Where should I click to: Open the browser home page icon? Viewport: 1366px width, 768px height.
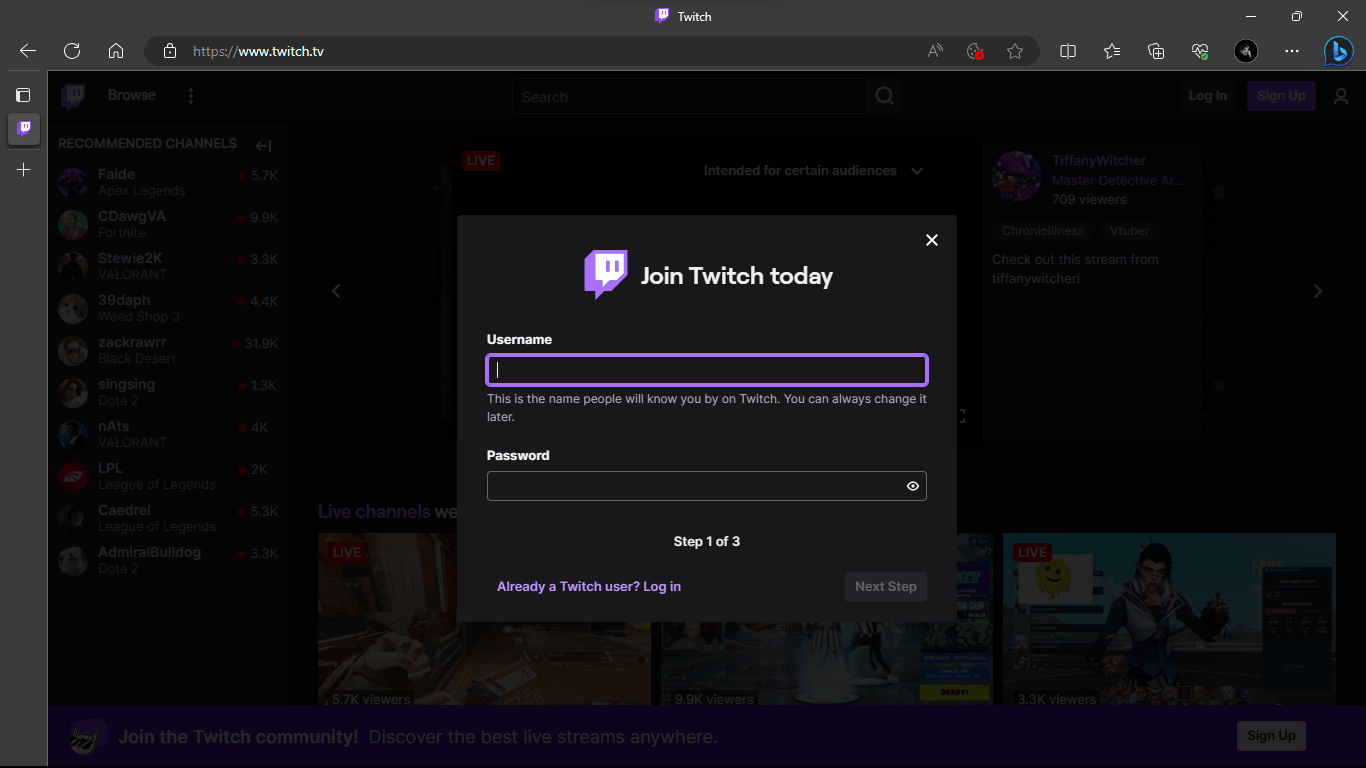pyautogui.click(x=116, y=51)
